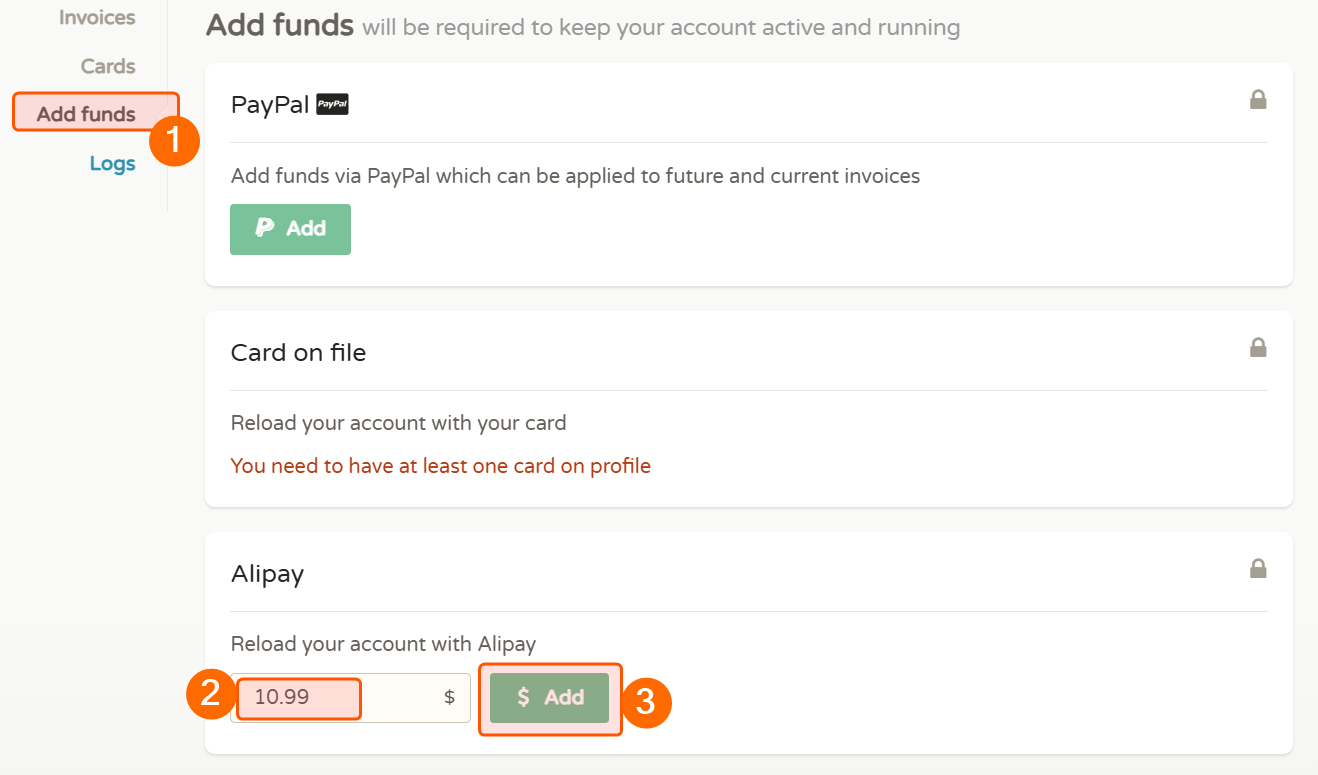Viewport: 1318px width, 775px height.
Task: Select the Add funds sidebar item
Action: (x=86, y=114)
